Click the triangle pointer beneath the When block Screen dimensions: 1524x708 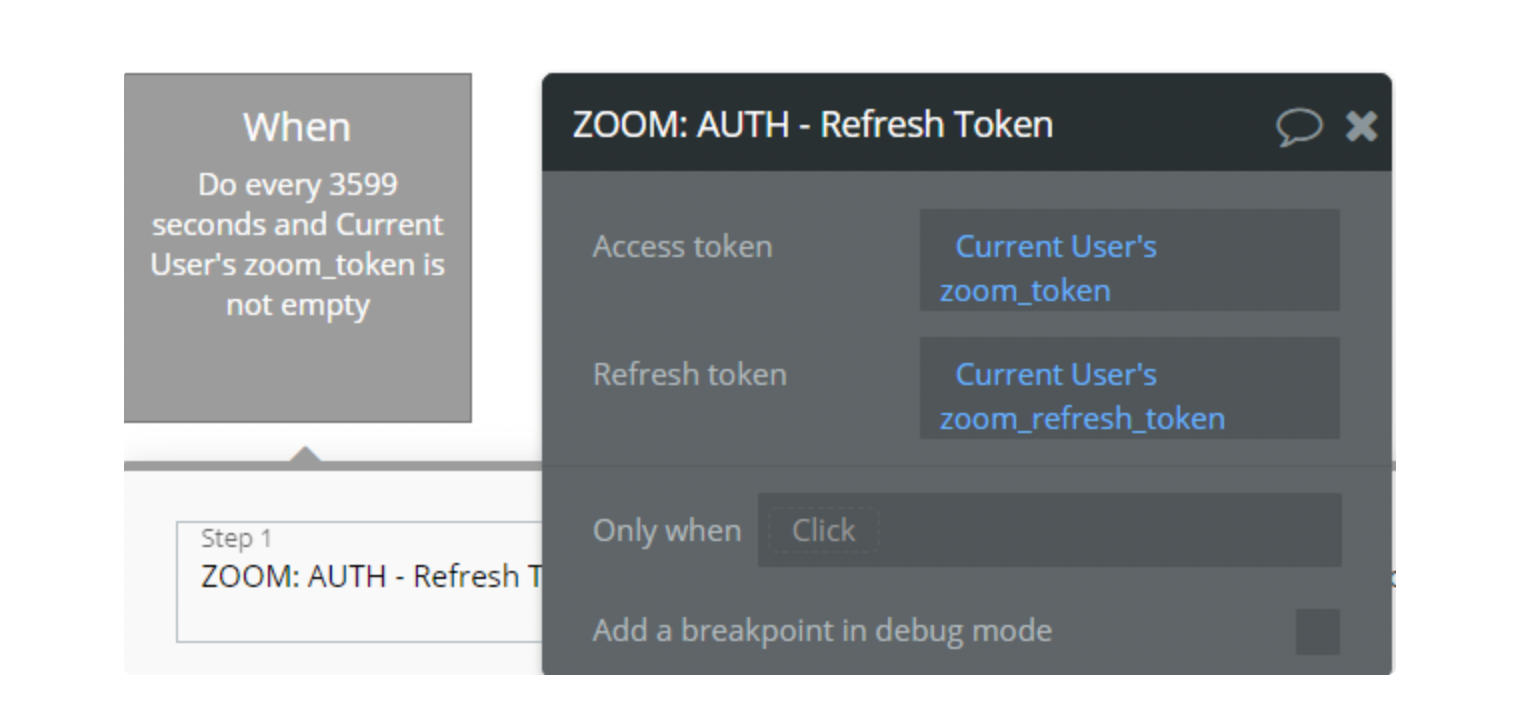coord(305,454)
